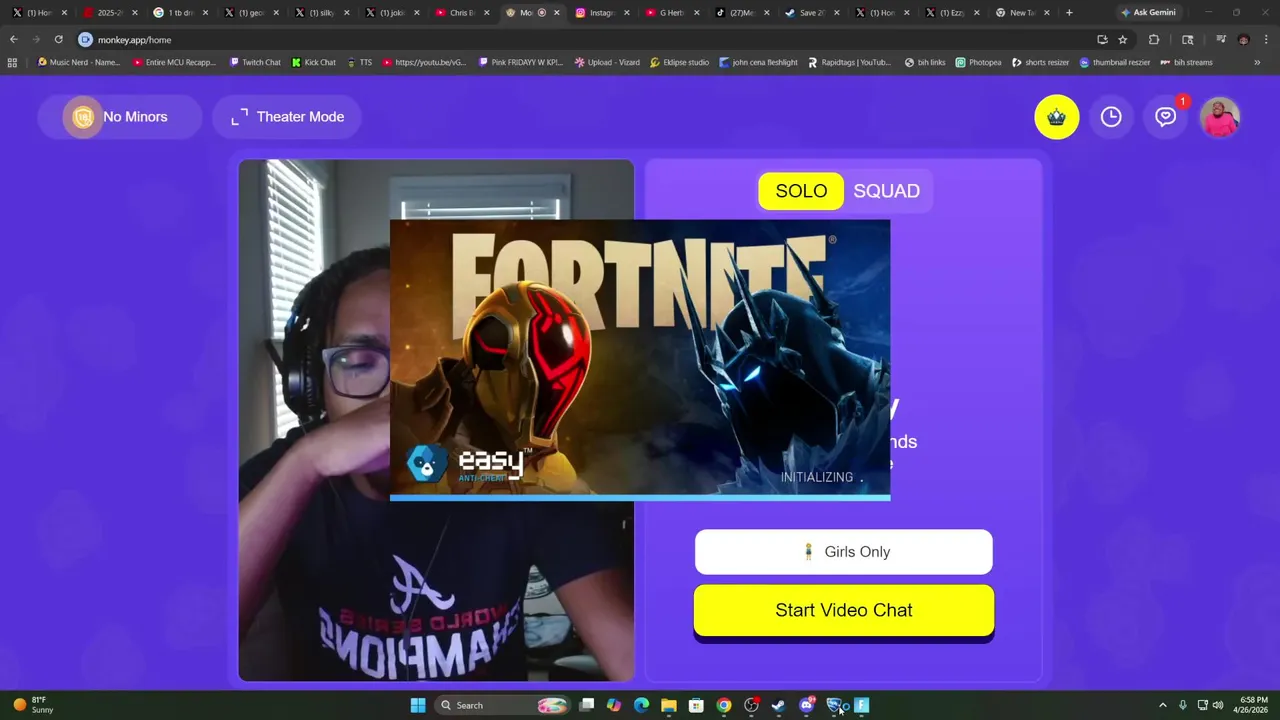Open the crown premium icon
1280x720 pixels.
click(x=1056, y=117)
